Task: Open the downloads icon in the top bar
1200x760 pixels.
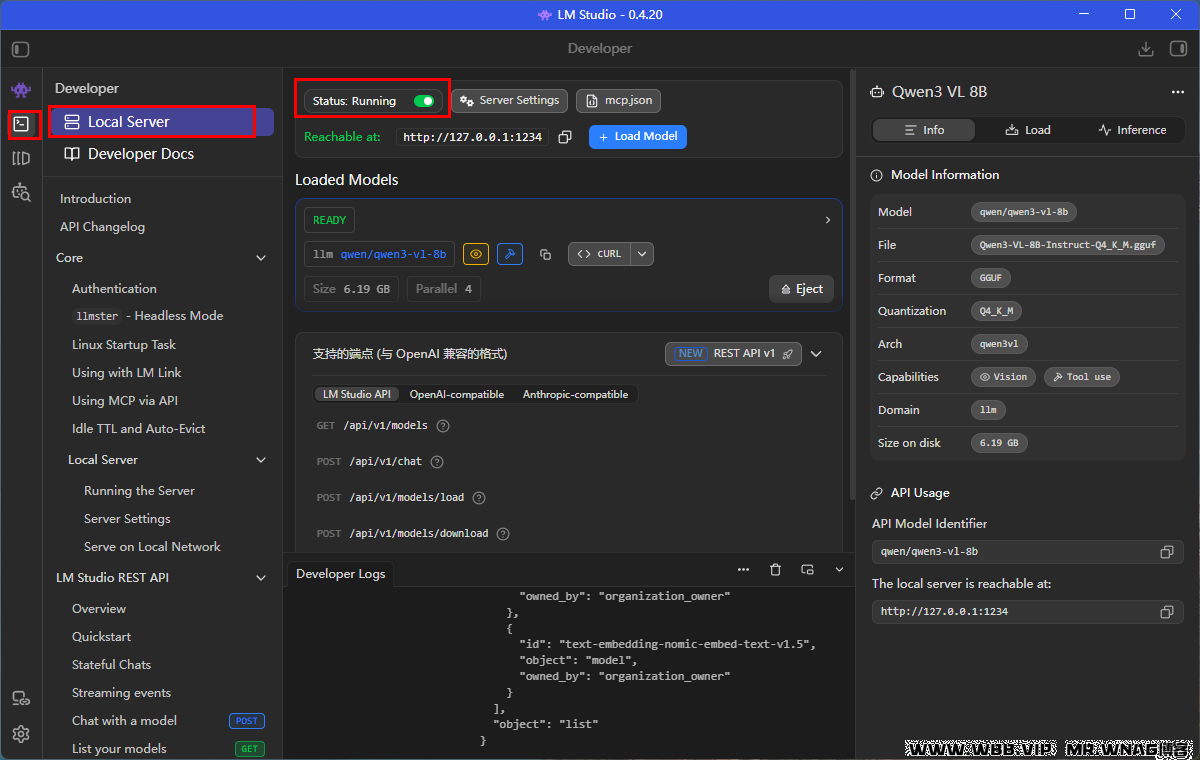Action: coord(1146,48)
